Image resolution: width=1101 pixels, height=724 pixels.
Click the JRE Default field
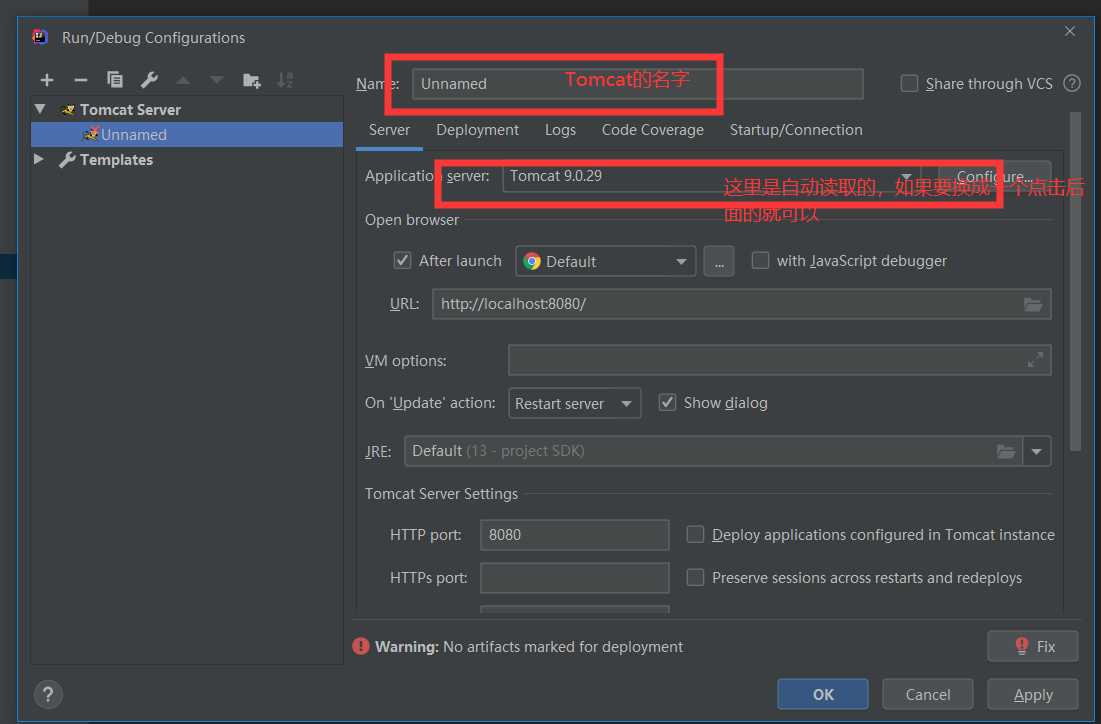click(x=713, y=451)
